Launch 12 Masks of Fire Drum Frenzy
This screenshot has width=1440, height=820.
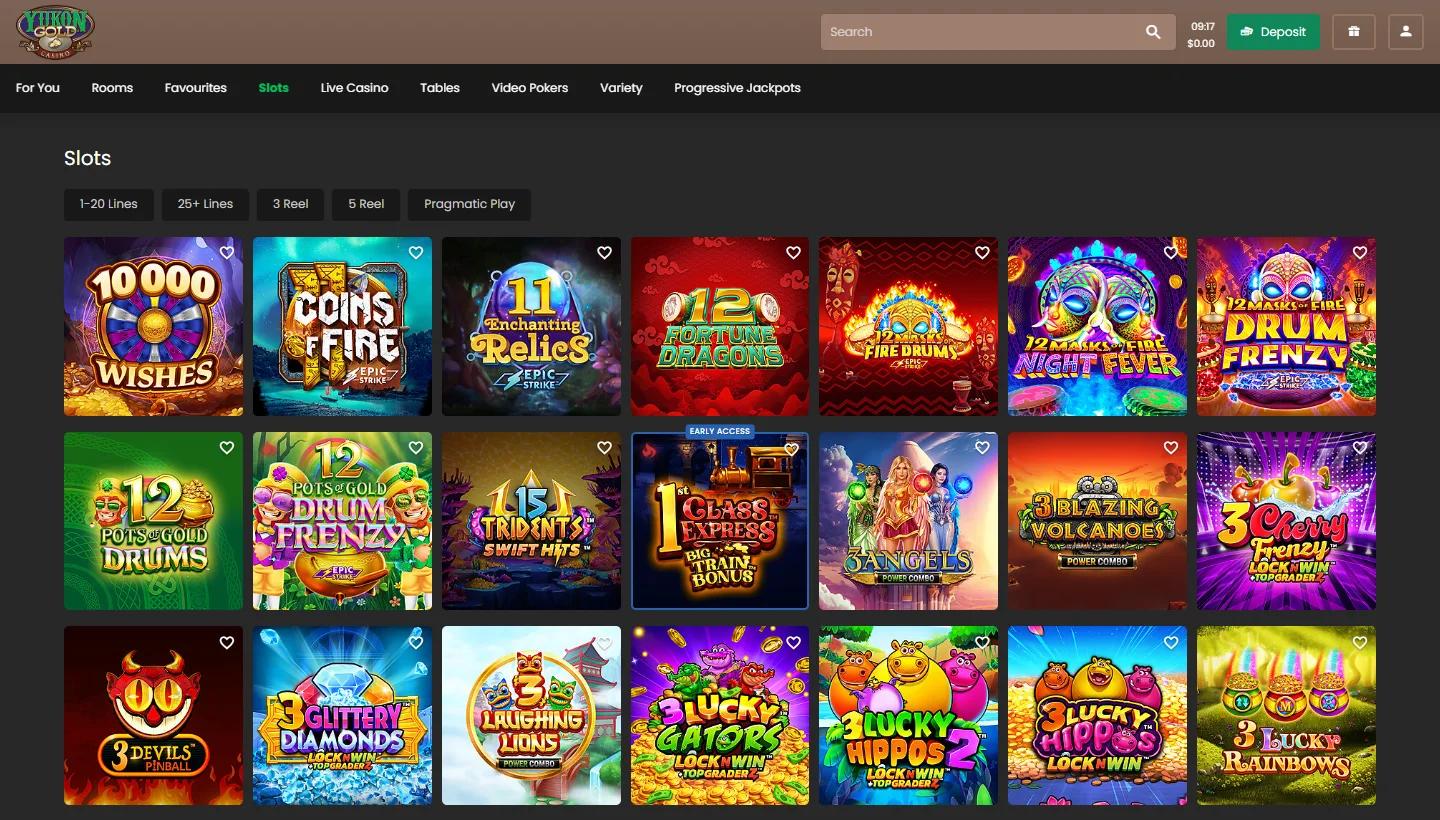pos(1286,326)
